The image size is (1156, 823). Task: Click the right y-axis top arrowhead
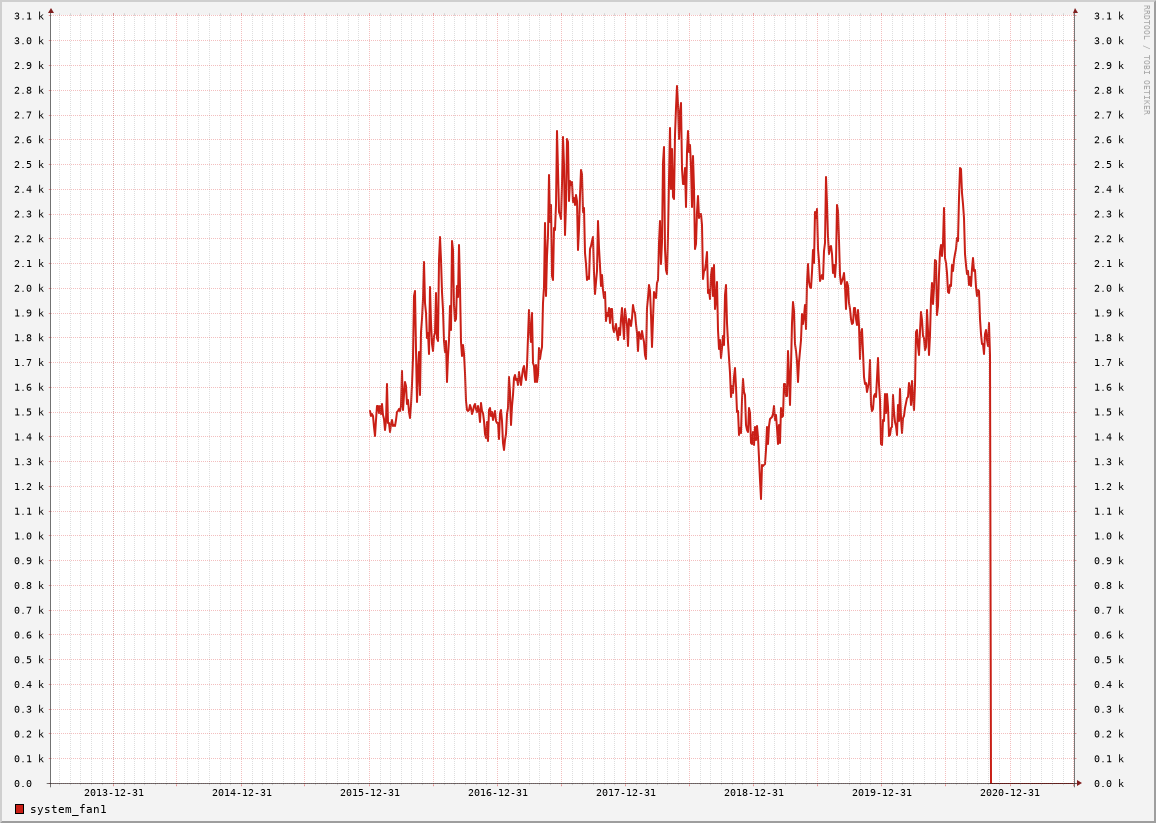click(x=1075, y=11)
